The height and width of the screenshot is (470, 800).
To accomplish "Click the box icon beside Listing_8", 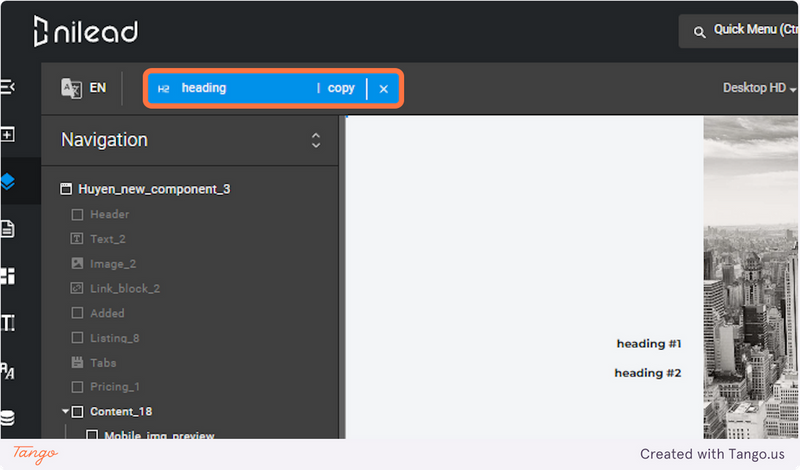I will click(77, 337).
